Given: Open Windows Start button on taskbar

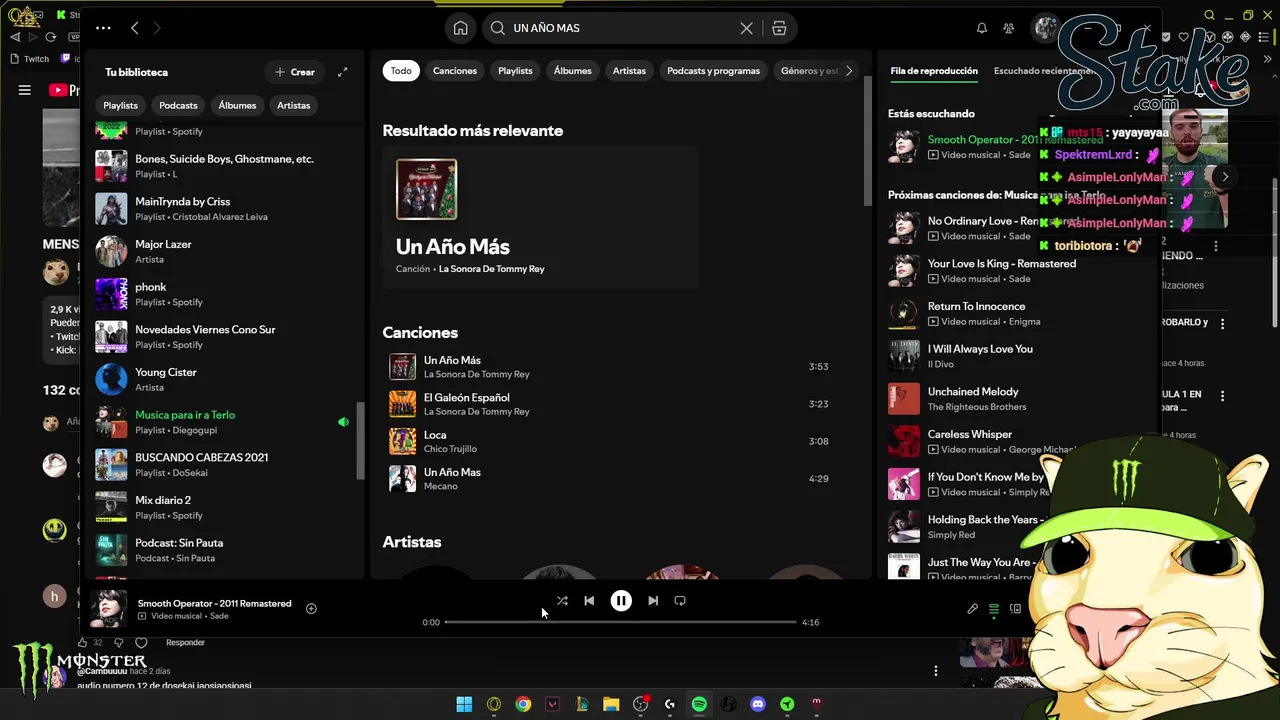Looking at the screenshot, I should pos(464,704).
